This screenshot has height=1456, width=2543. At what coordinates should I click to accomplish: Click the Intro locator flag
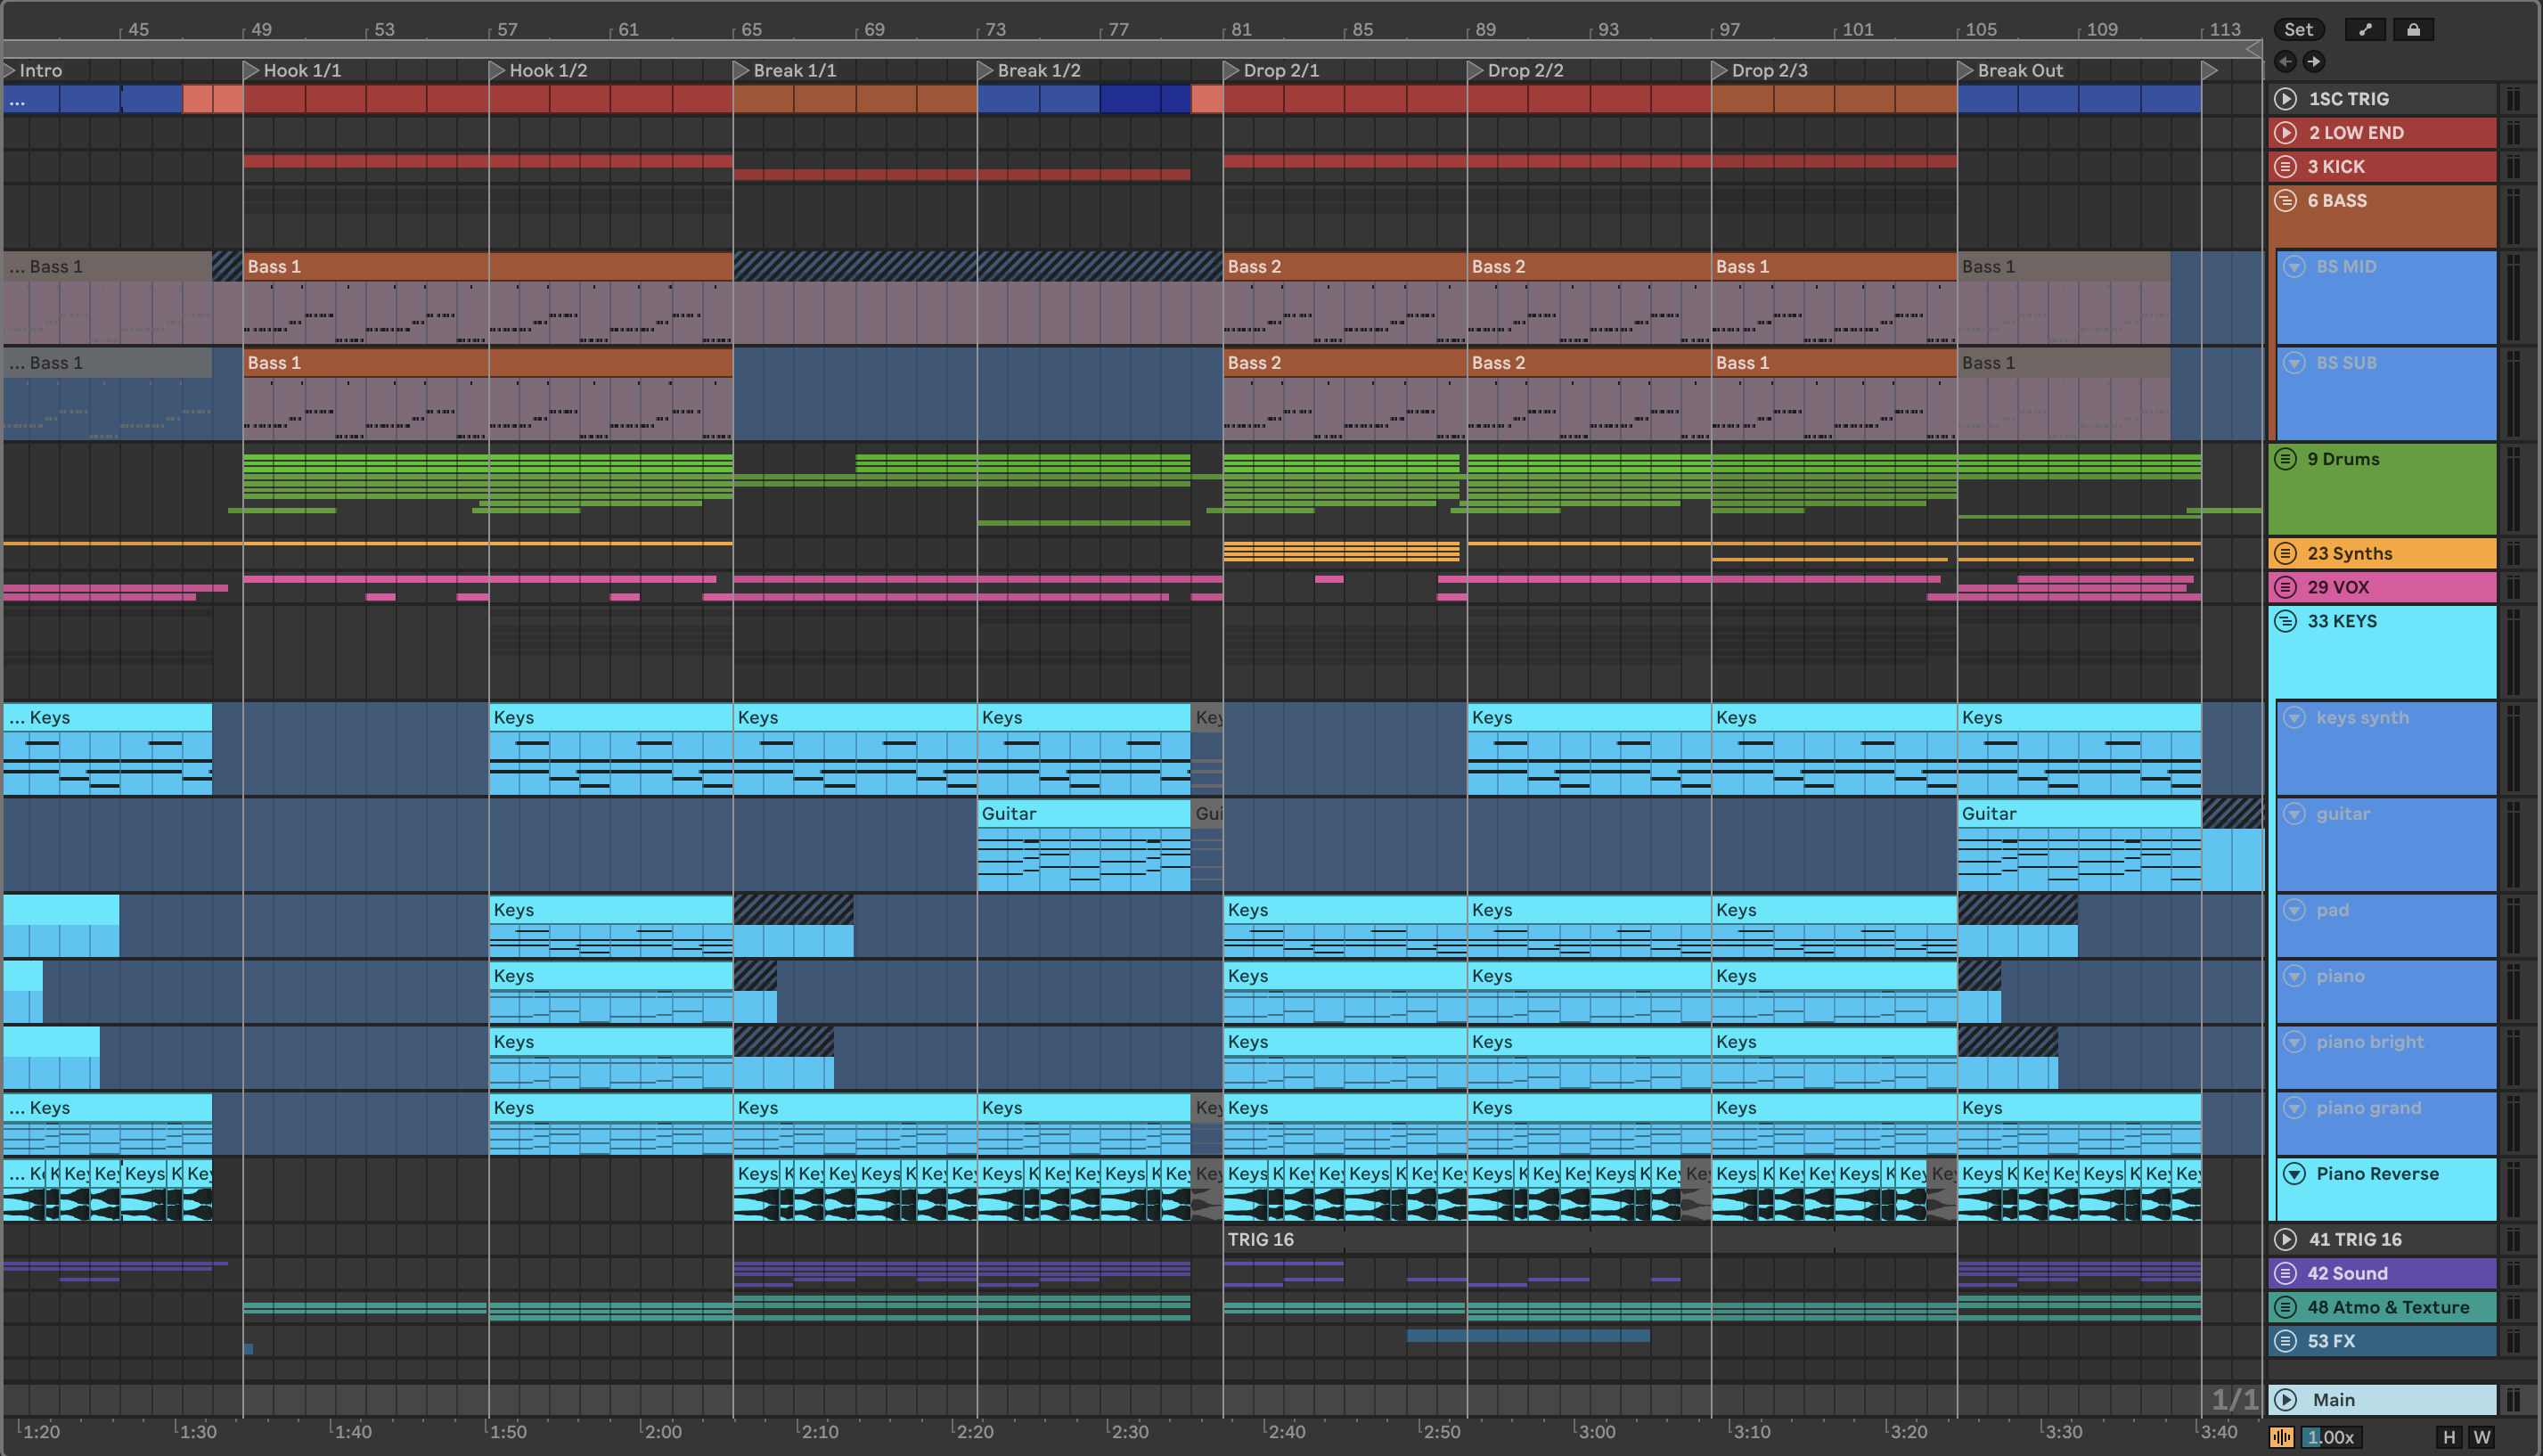pyautogui.click(x=9, y=70)
